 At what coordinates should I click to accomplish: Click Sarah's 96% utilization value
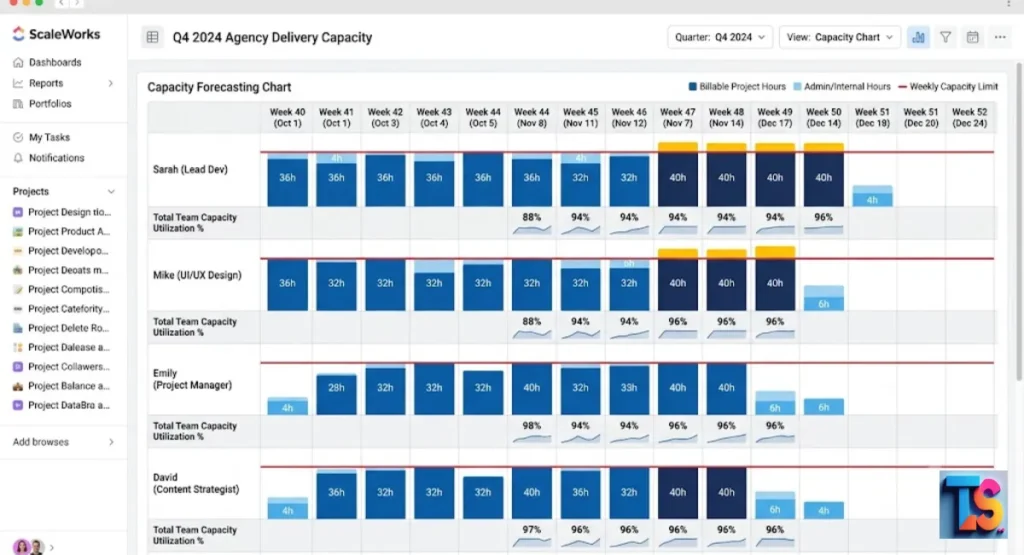pyautogui.click(x=824, y=217)
